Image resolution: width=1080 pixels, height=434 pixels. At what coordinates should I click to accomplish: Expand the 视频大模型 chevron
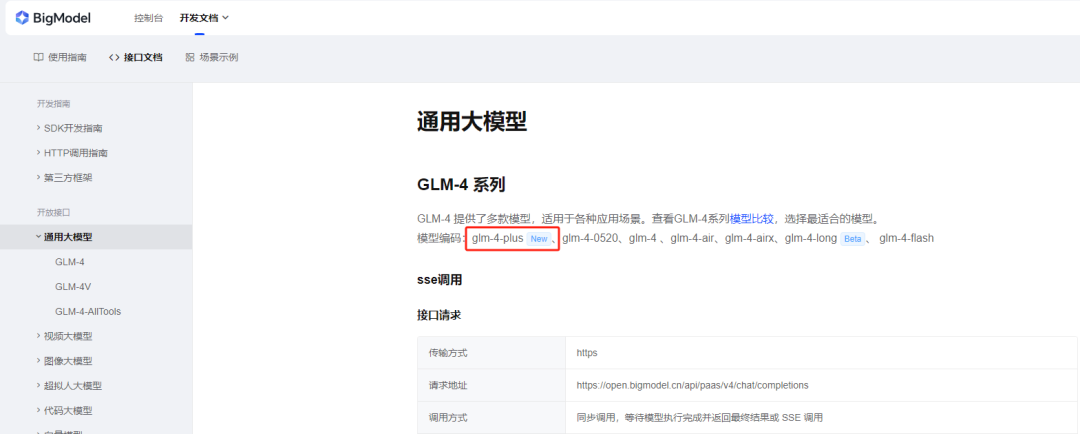39,335
